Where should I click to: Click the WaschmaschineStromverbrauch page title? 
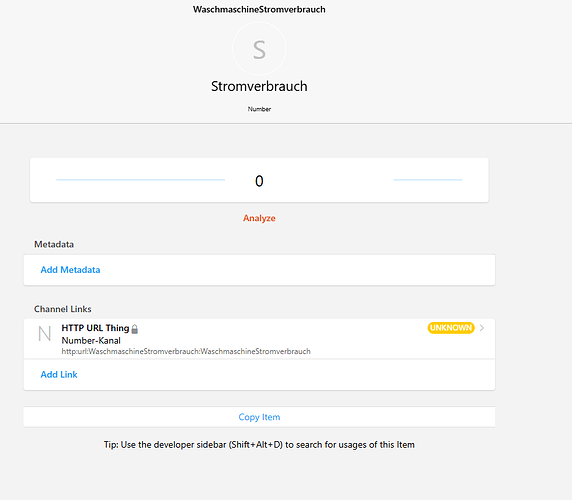[259, 9]
